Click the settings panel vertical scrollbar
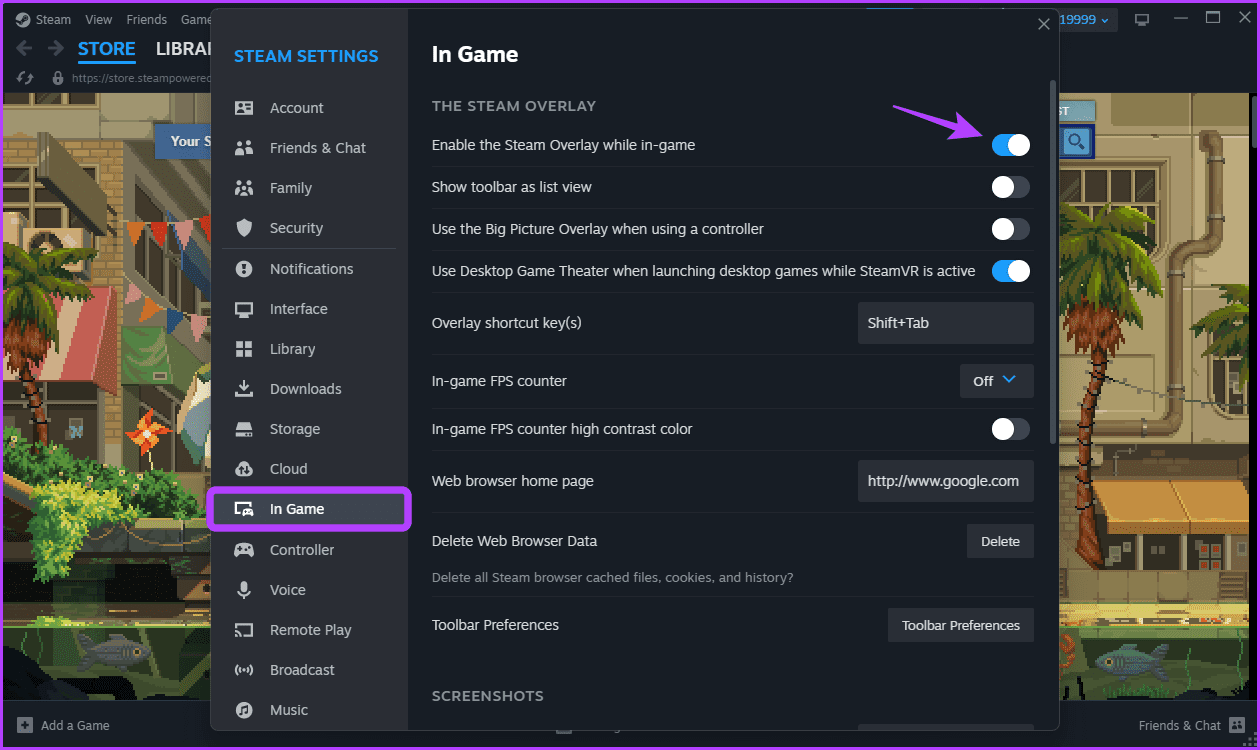1260x750 pixels. 1052,262
